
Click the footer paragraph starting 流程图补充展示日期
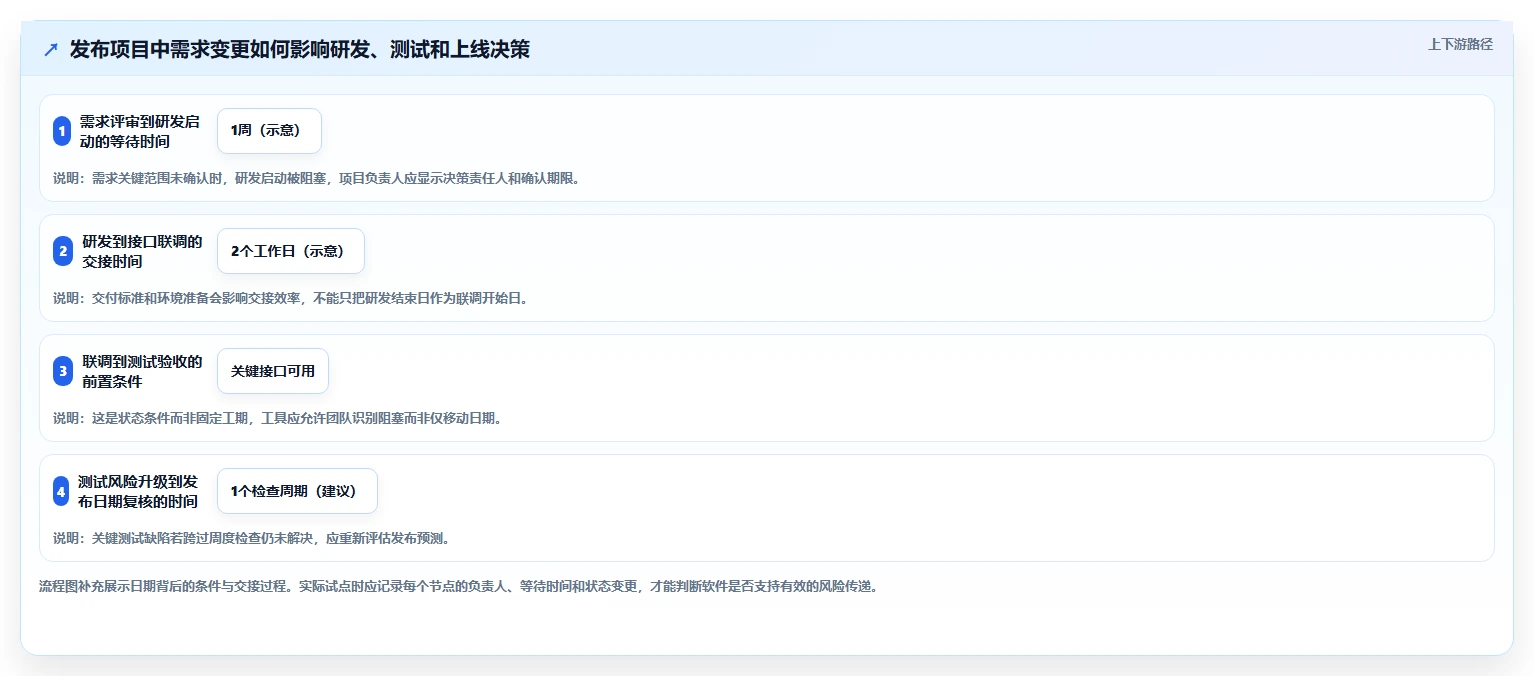(458, 586)
